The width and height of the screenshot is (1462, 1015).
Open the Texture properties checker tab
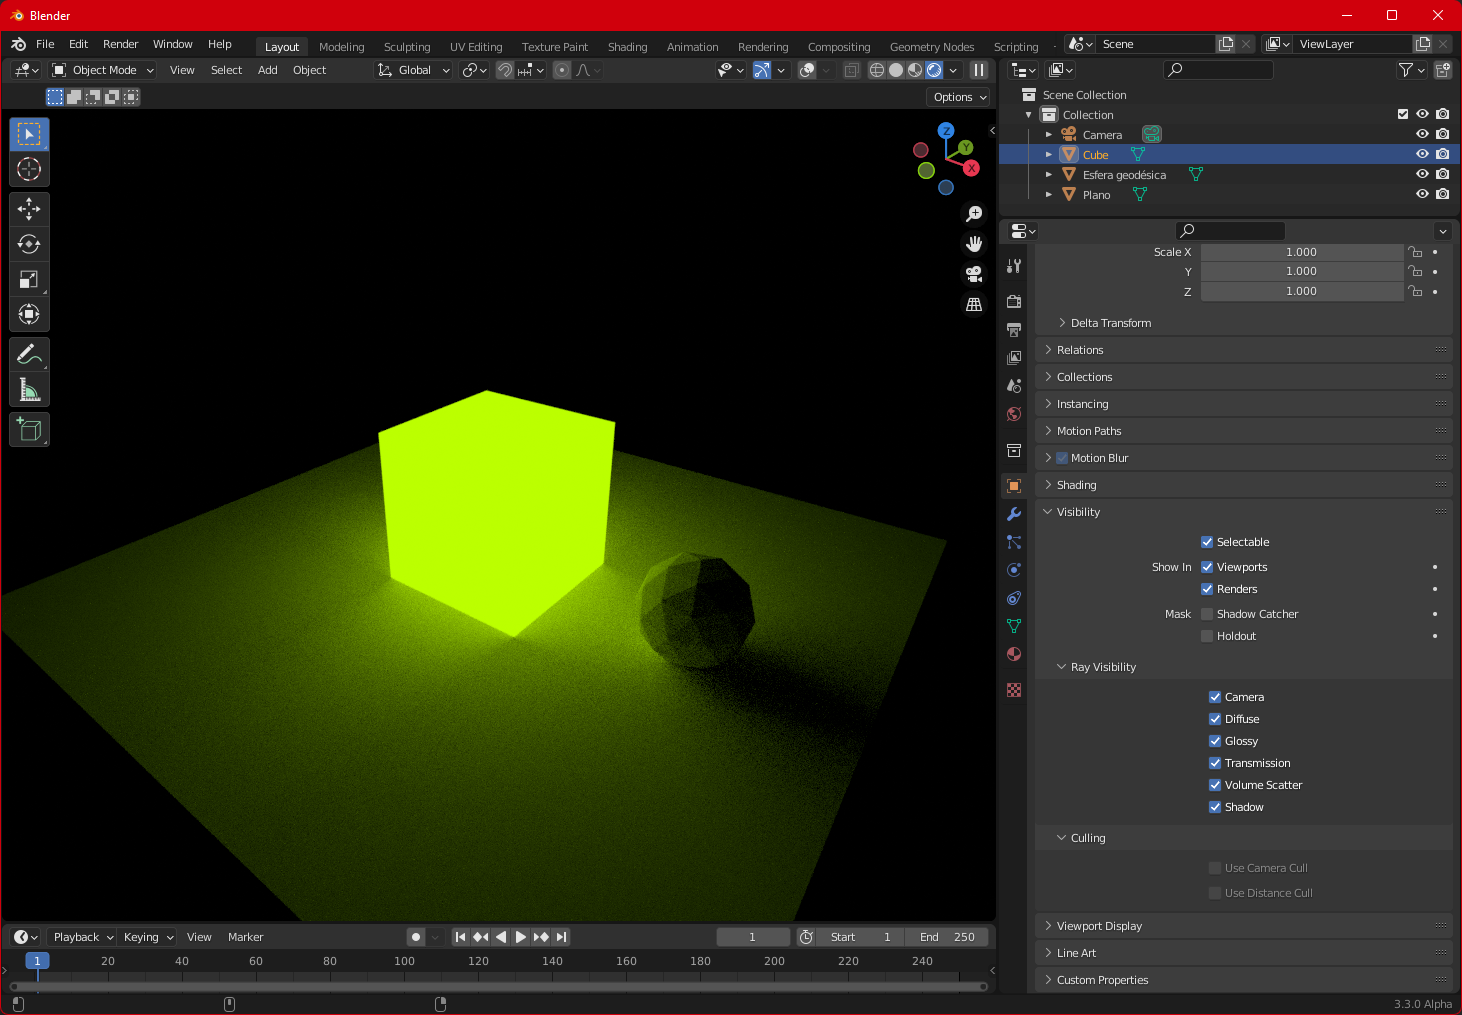[1014, 690]
